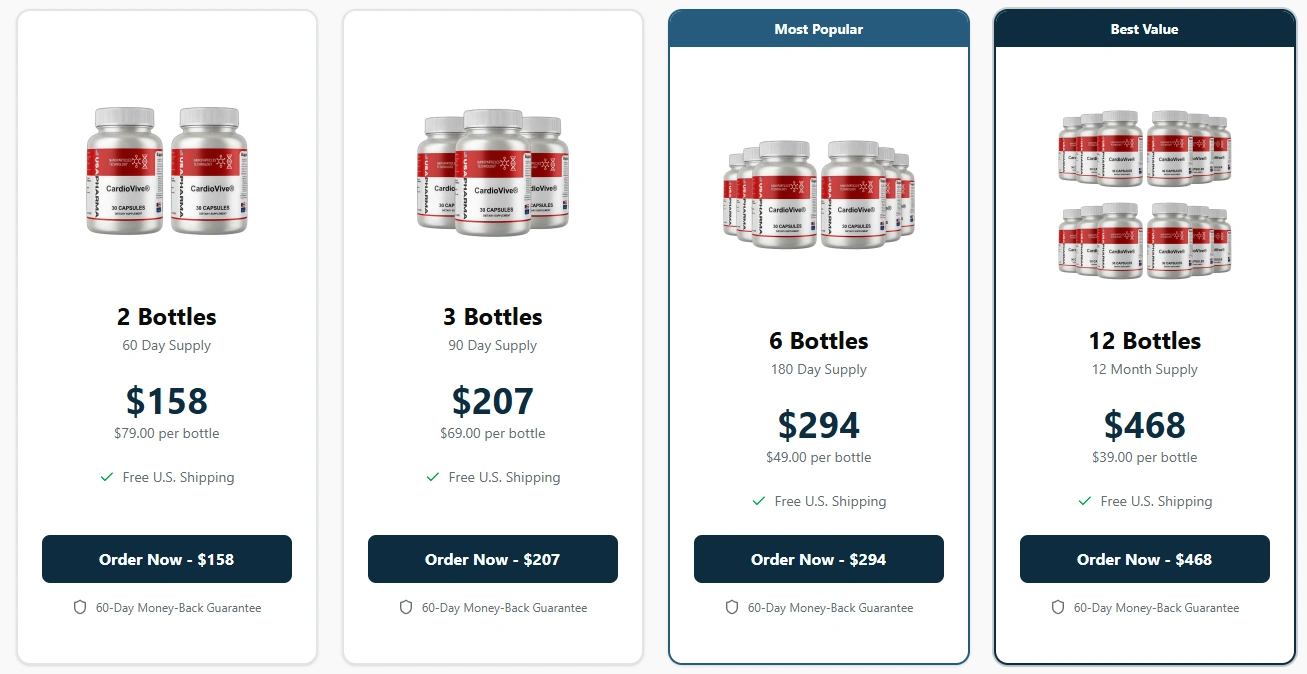Click the 12 bottle product image

pos(1144,195)
